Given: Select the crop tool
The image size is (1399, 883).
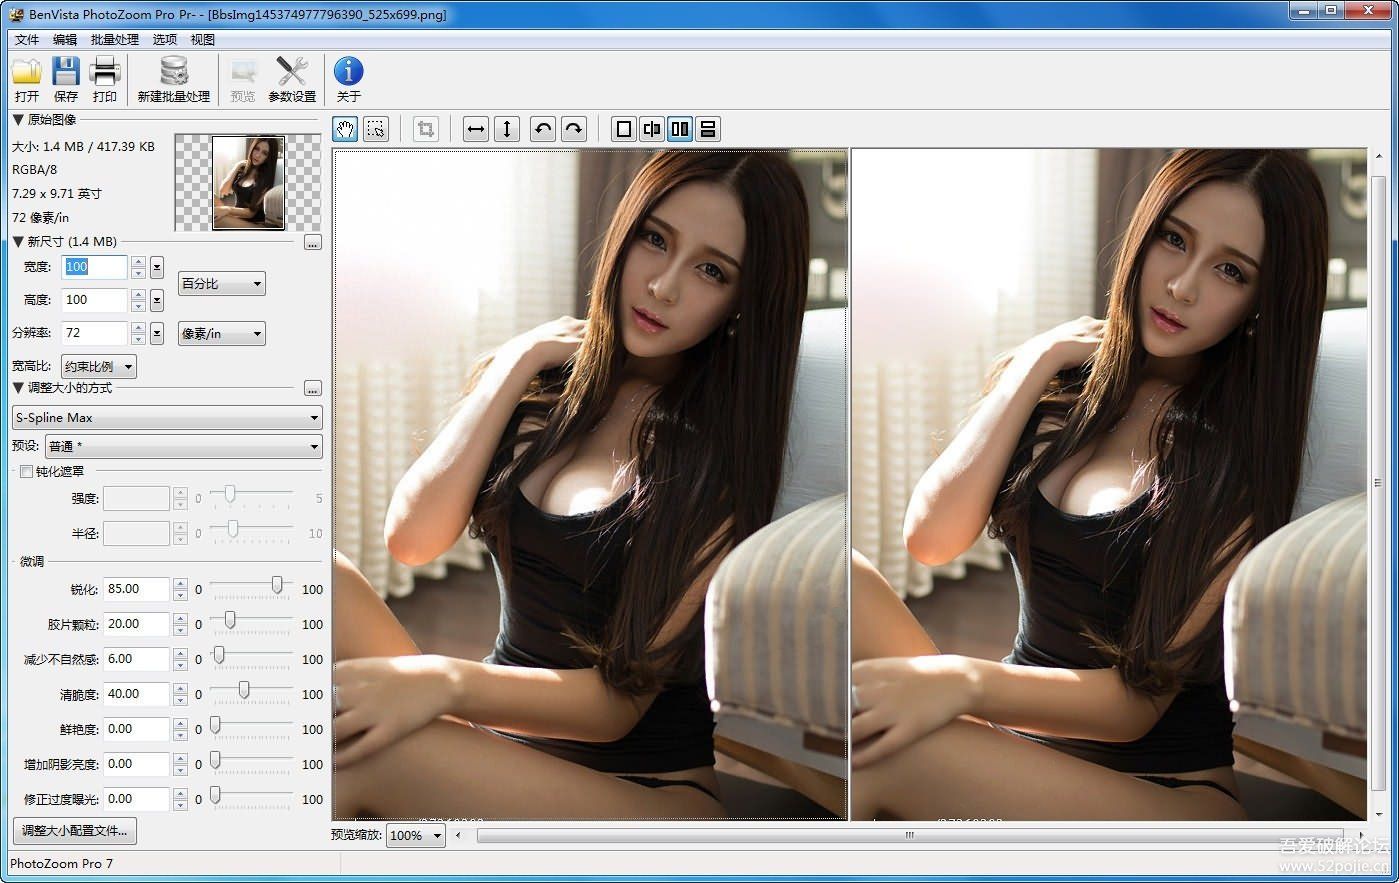Looking at the screenshot, I should (x=426, y=129).
